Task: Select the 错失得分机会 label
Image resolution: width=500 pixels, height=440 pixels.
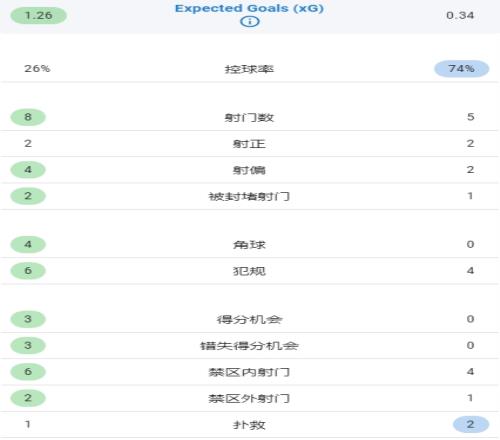Action: 249,346
